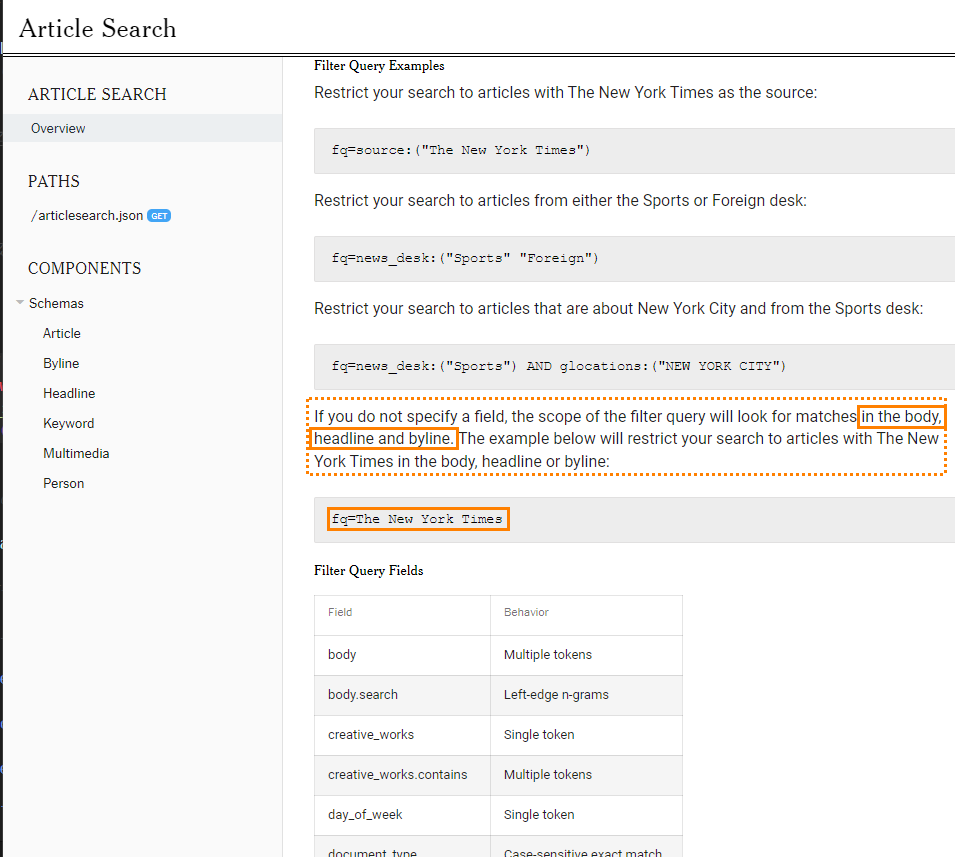Click the day_of_week field cell
955x857 pixels.
[x=402, y=815]
